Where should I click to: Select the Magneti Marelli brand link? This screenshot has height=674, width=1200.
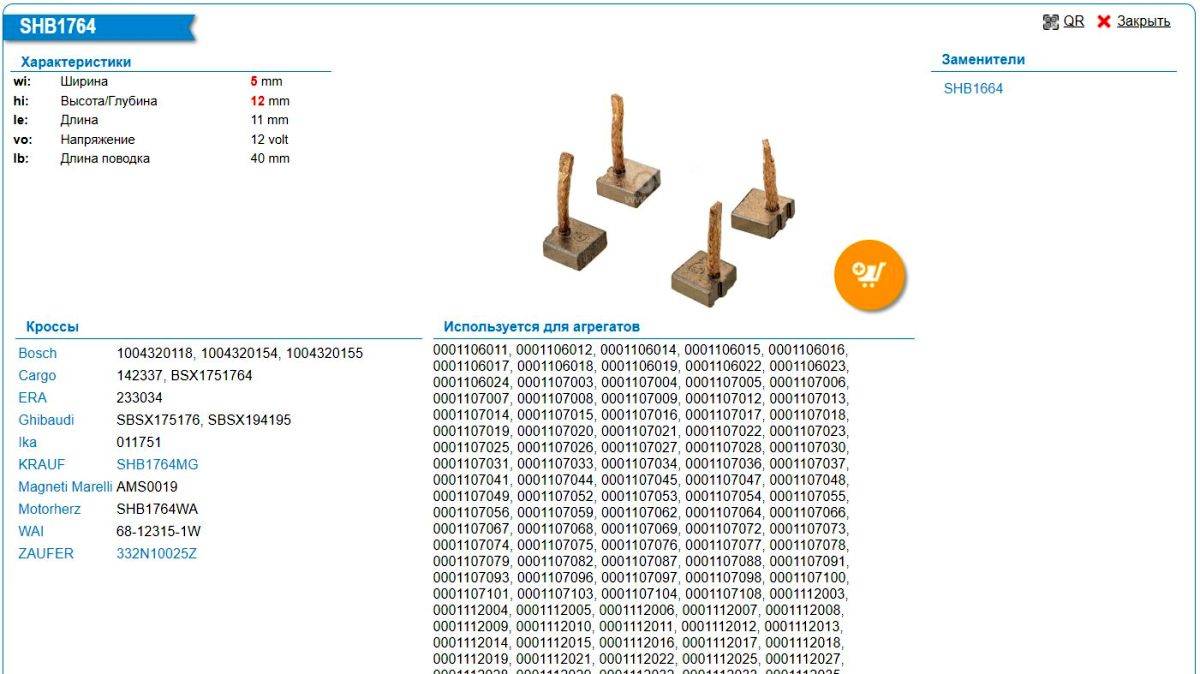65,487
